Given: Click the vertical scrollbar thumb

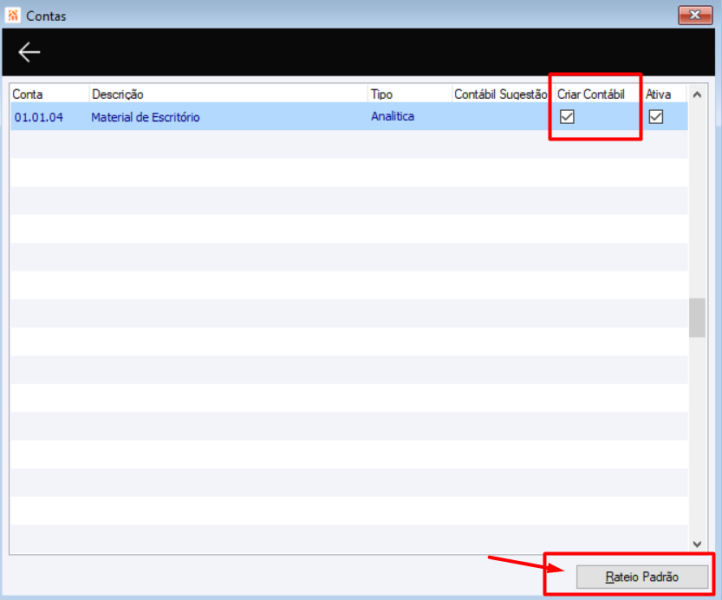Looking at the screenshot, I should (x=697, y=317).
